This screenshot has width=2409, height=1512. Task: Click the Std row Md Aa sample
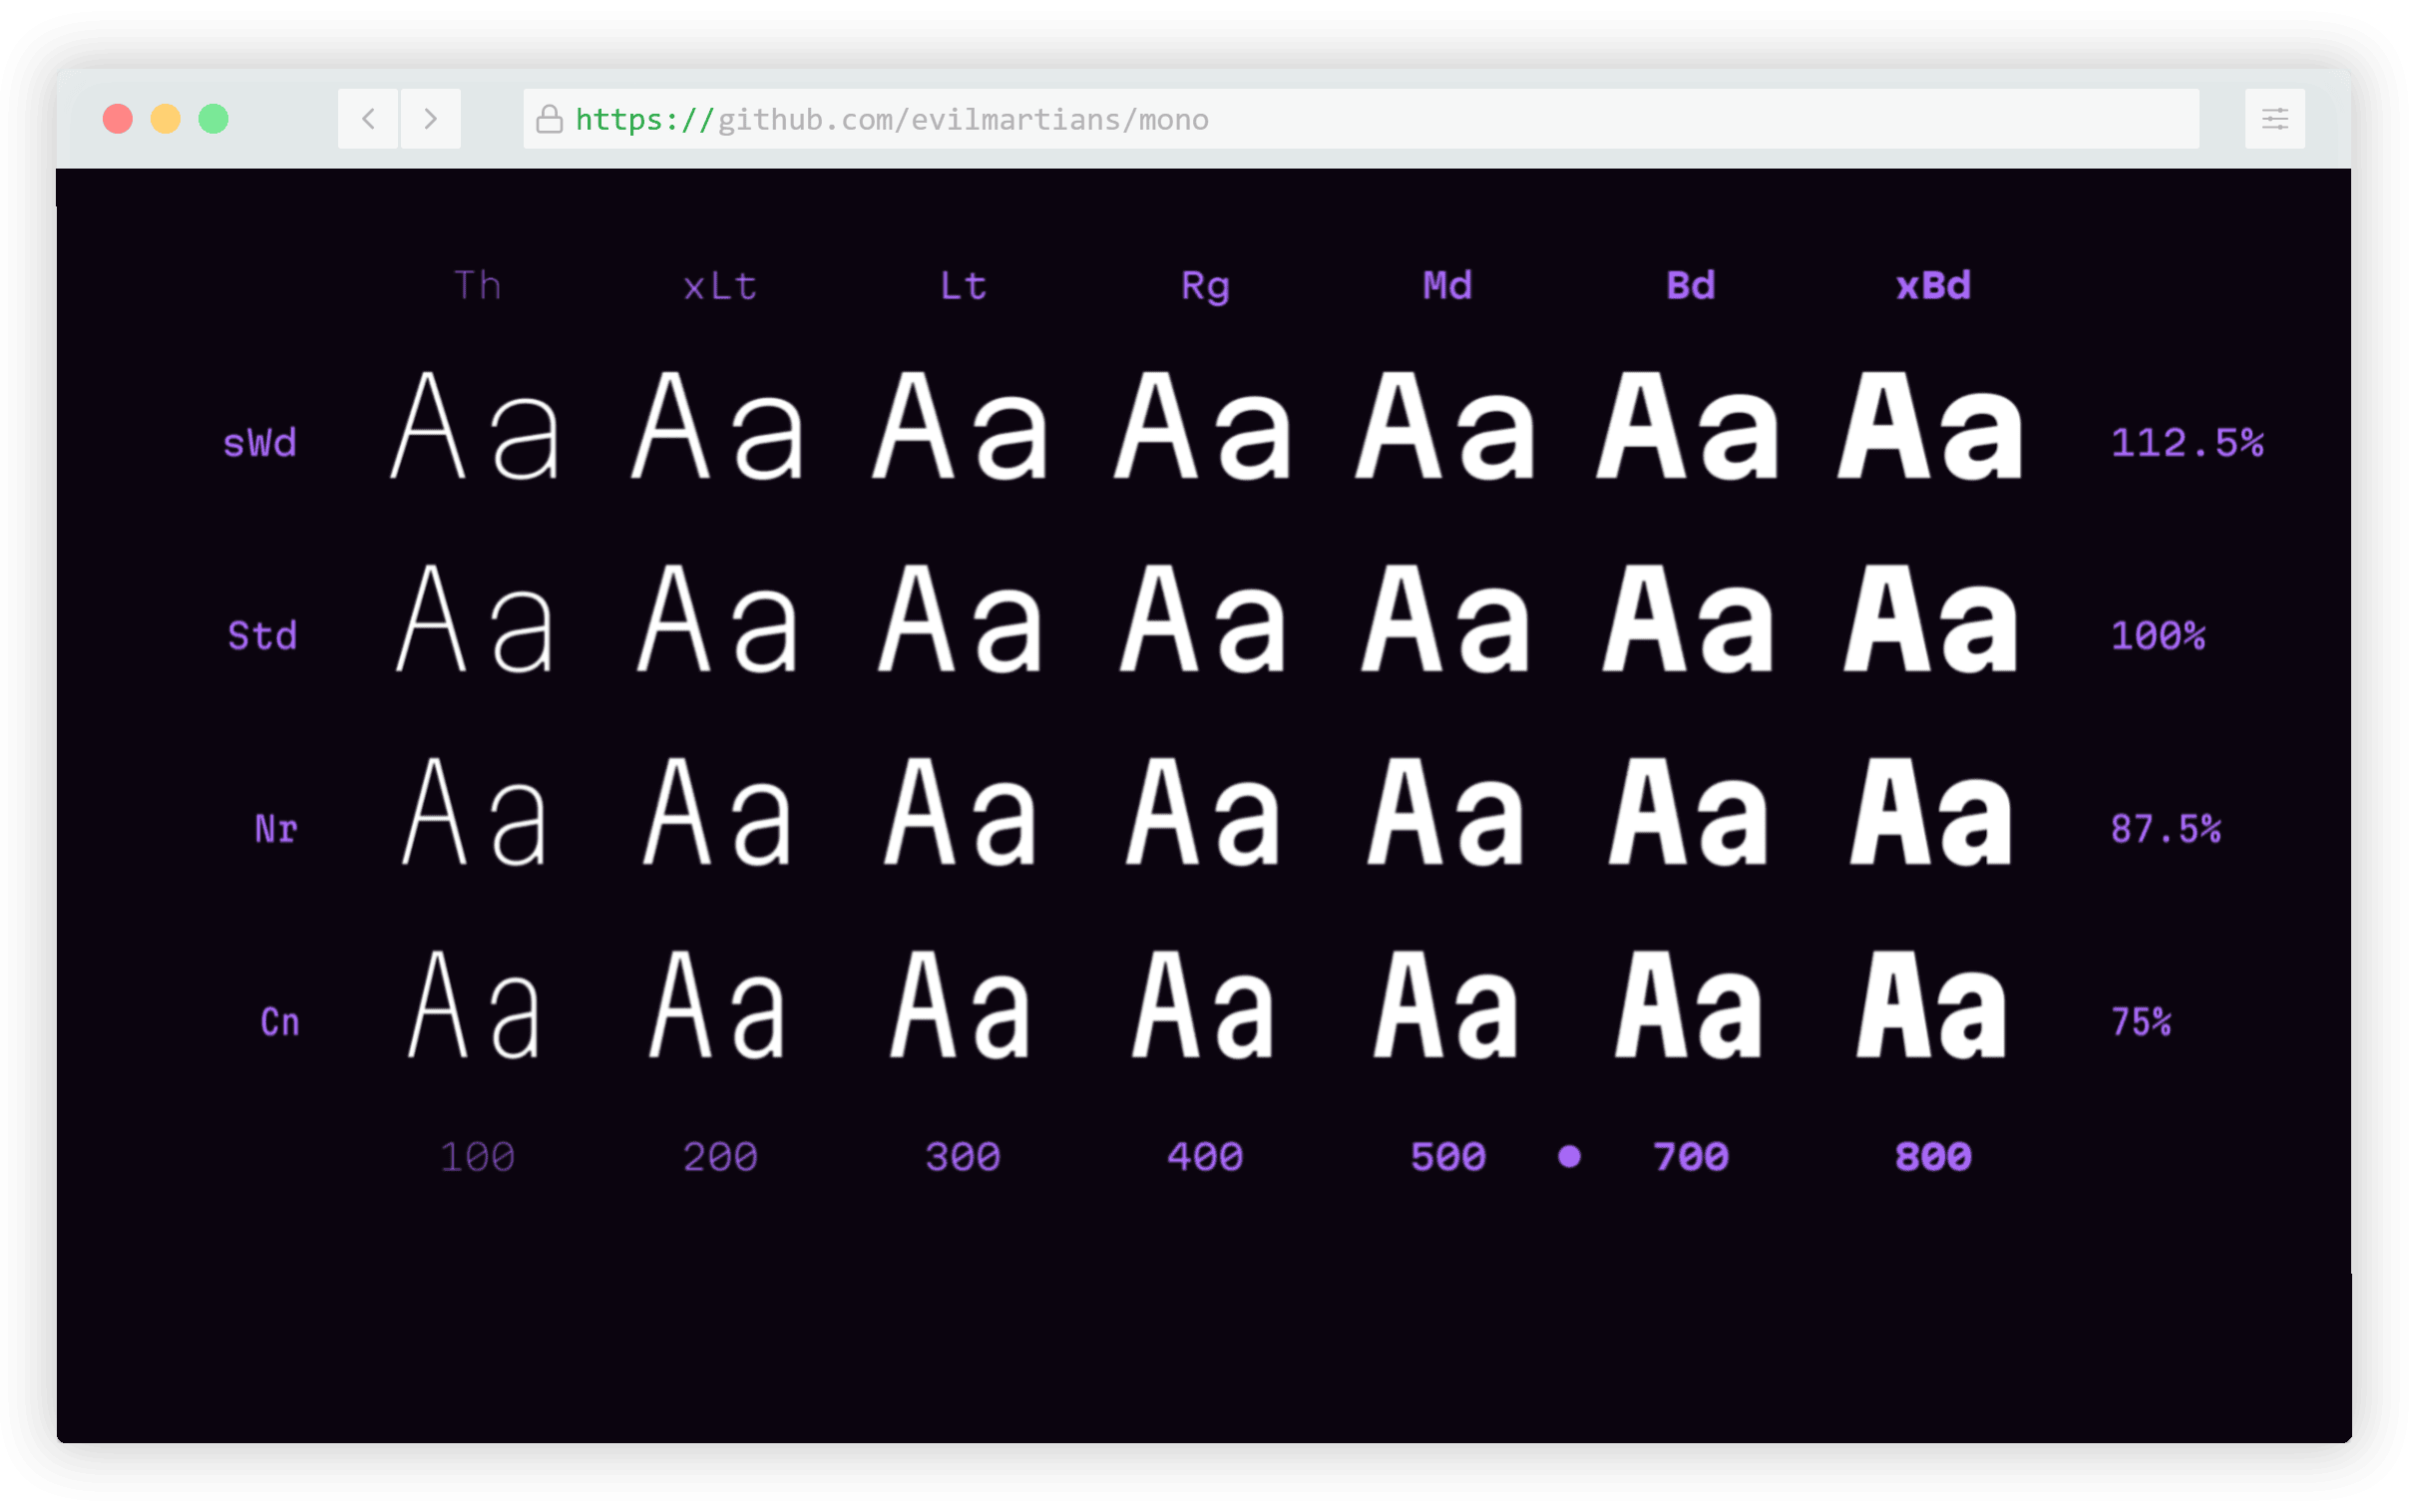[x=1446, y=620]
